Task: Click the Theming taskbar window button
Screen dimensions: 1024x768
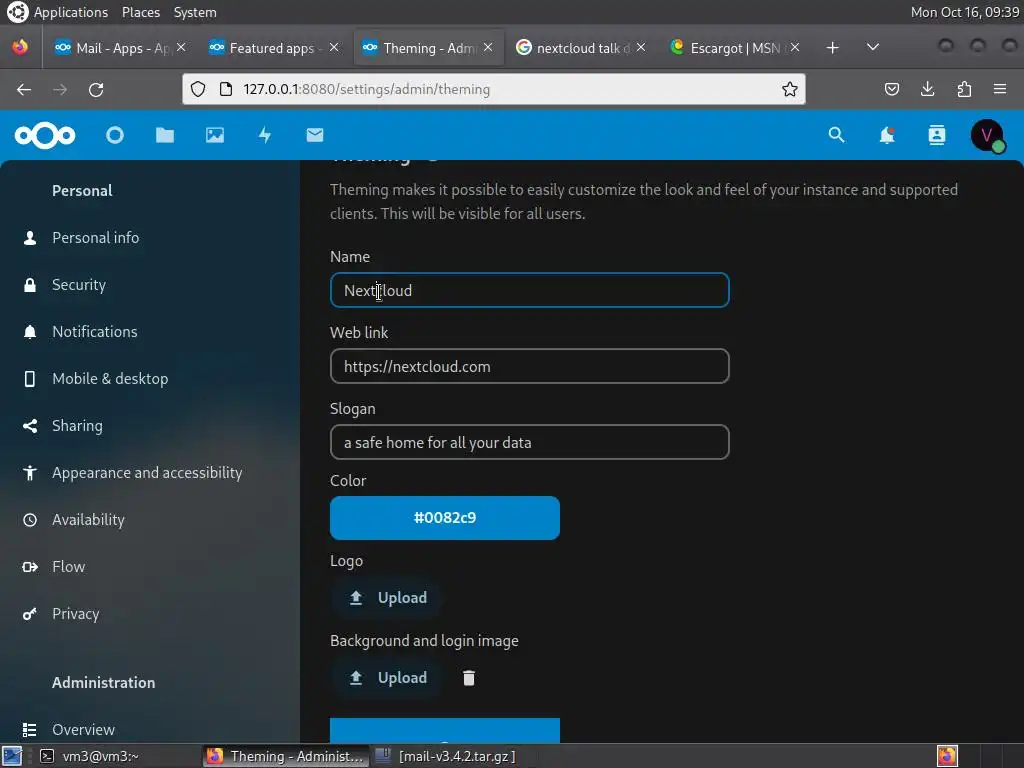Action: (285, 756)
